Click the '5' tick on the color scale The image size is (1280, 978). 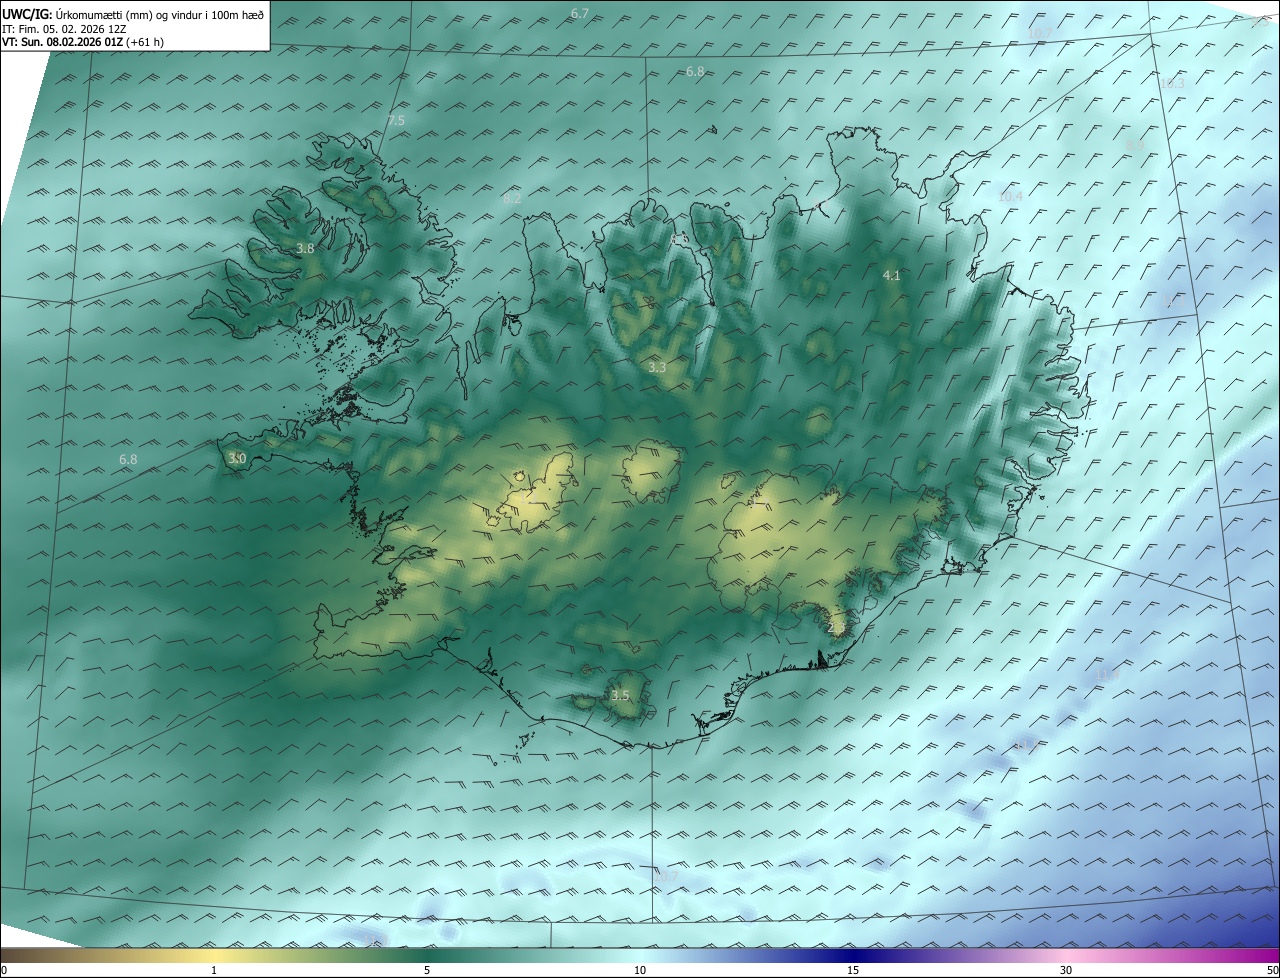pyautogui.click(x=427, y=970)
